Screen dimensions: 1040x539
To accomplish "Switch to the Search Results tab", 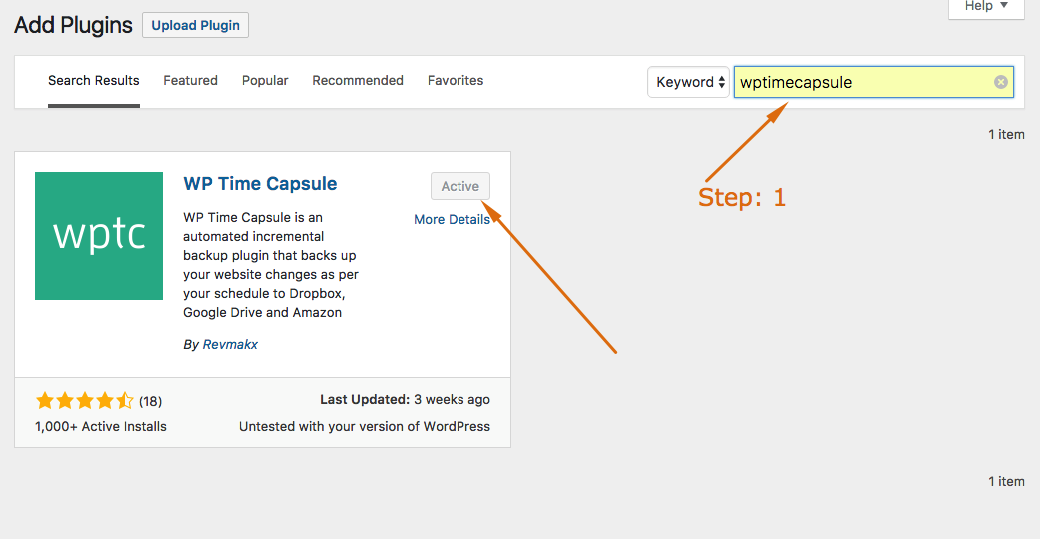I will pos(94,81).
